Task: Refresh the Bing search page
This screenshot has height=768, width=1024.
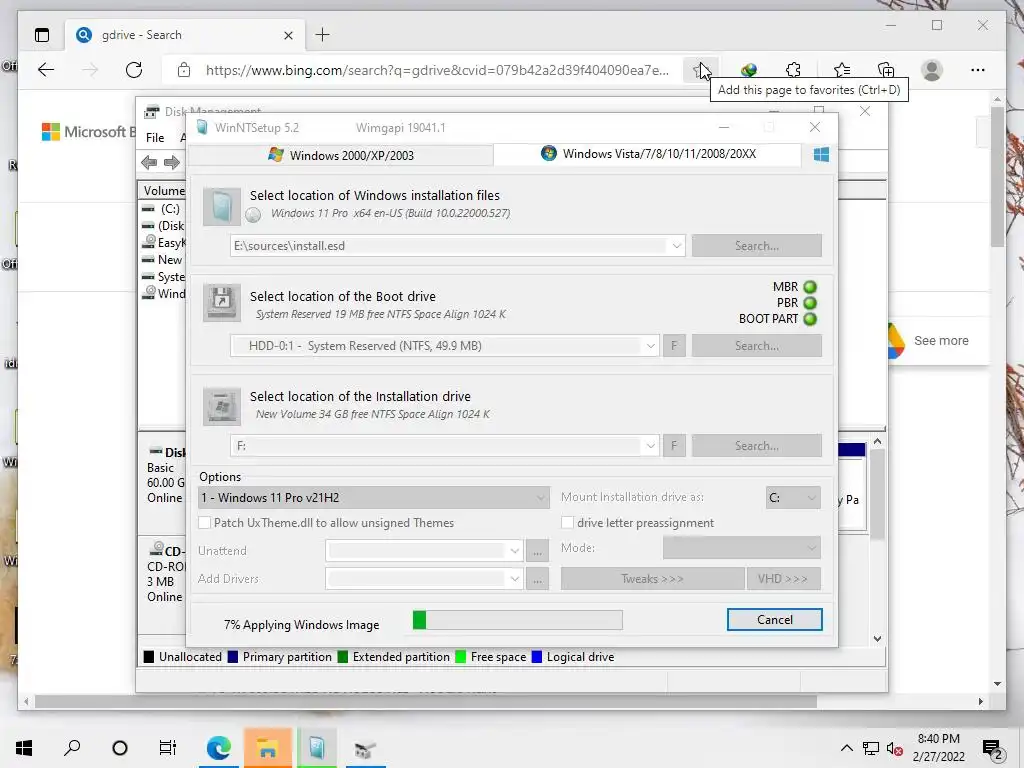Action: (134, 70)
